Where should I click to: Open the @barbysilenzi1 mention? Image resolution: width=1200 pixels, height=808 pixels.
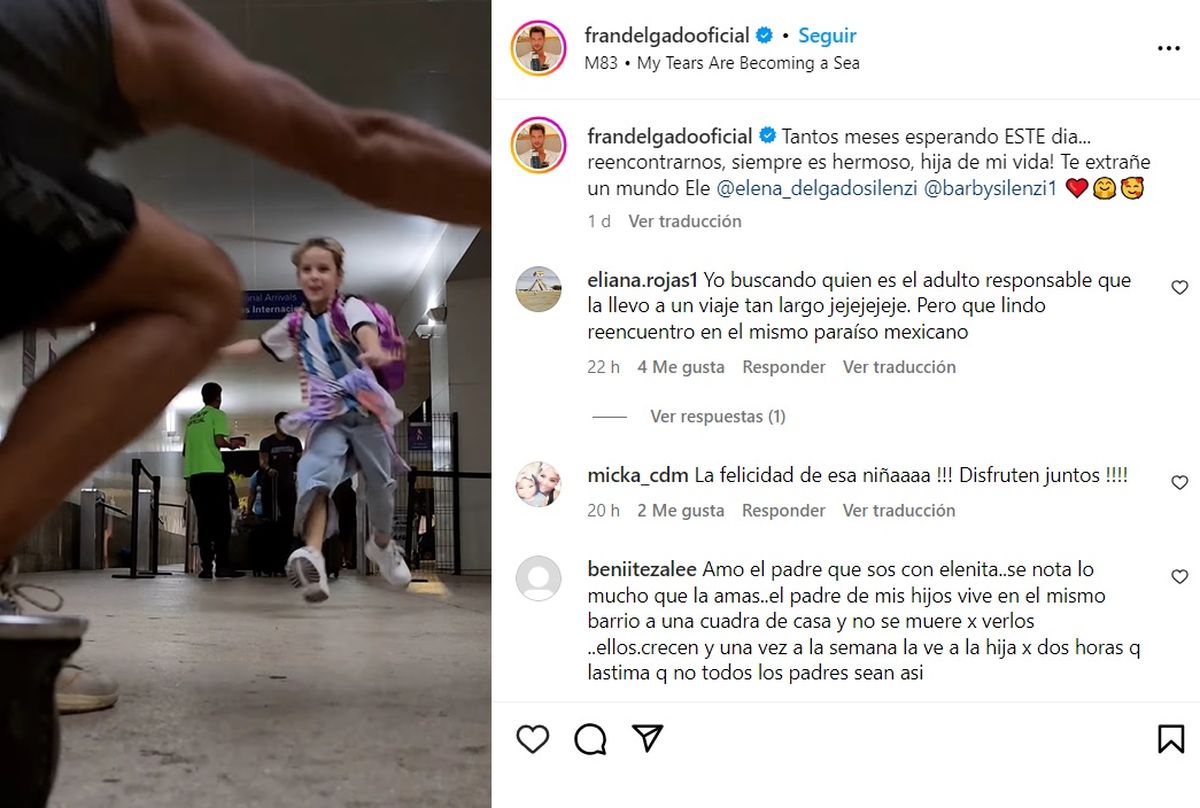(x=989, y=187)
